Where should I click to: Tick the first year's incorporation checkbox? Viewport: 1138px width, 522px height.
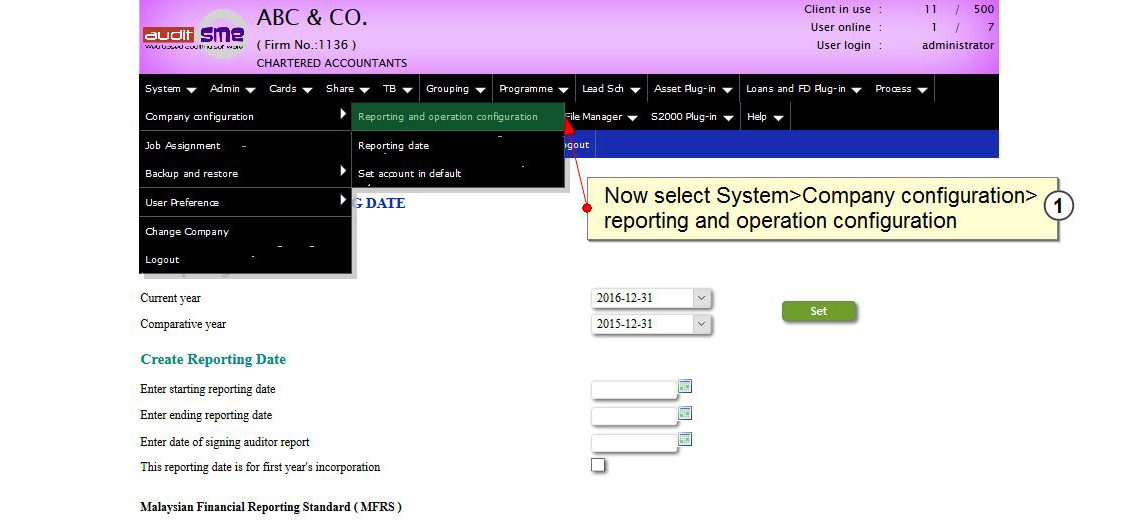point(598,465)
